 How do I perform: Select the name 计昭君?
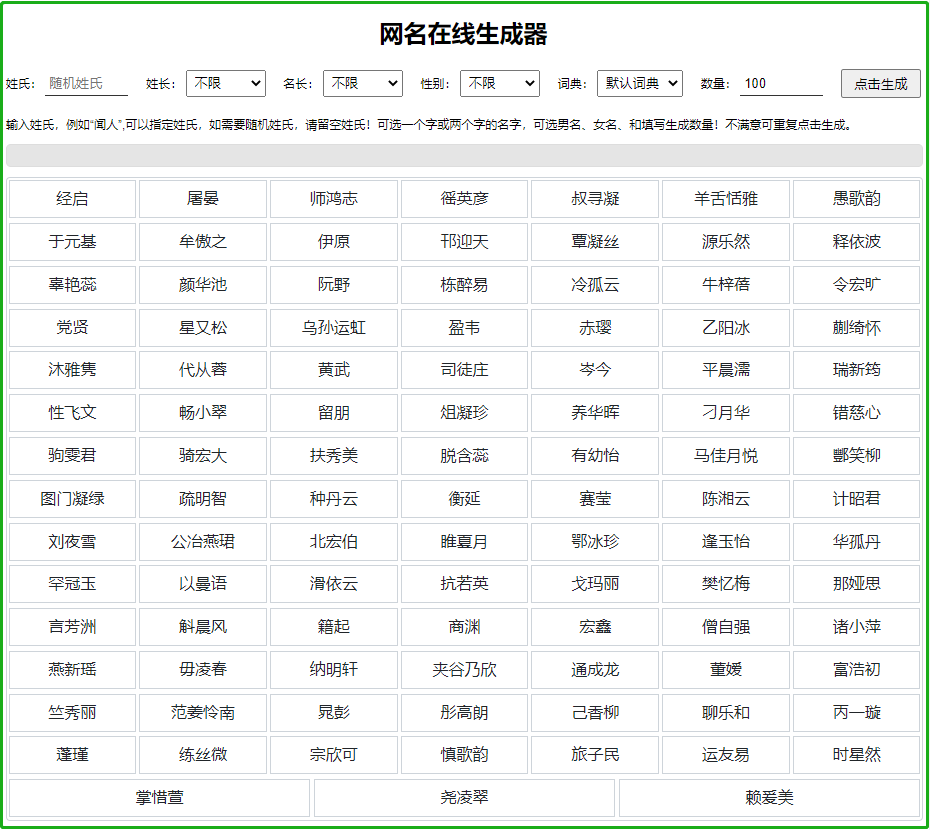(856, 499)
